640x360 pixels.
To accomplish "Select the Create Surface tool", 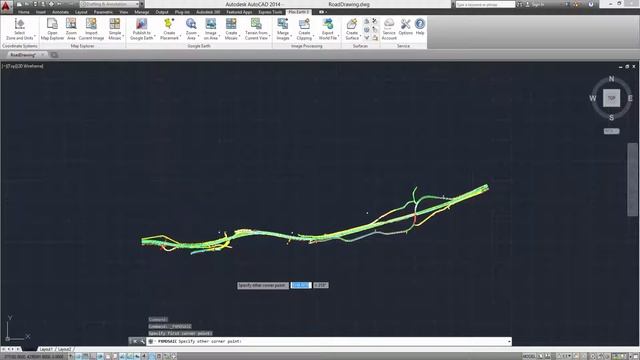I will coord(352,29).
